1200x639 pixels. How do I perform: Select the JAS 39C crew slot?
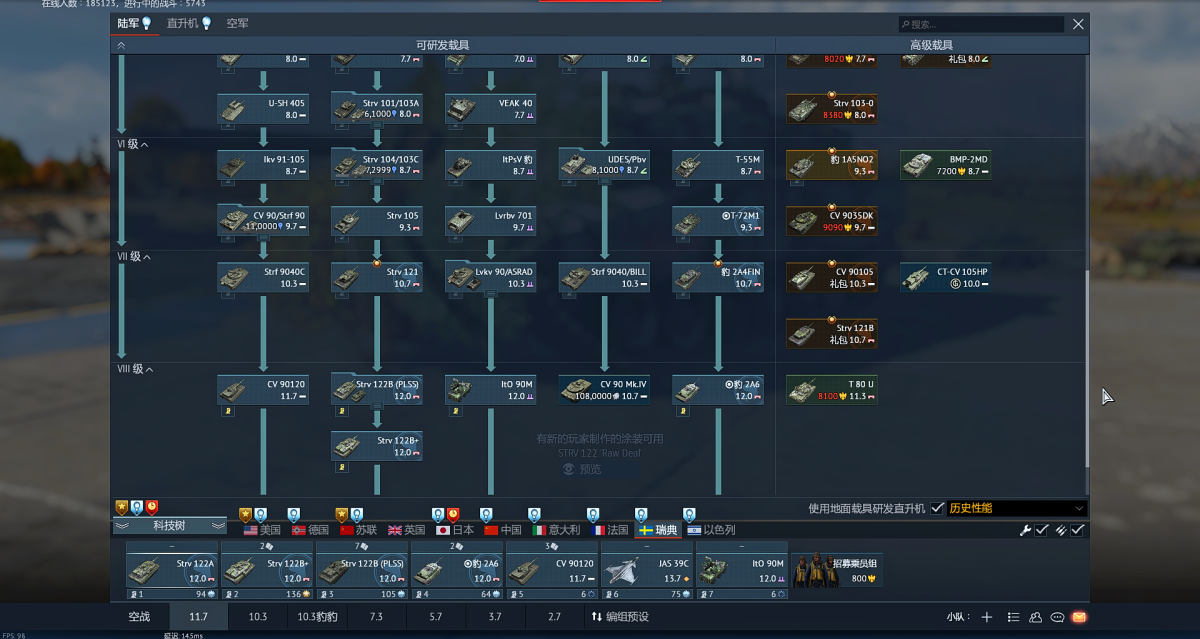(646, 570)
